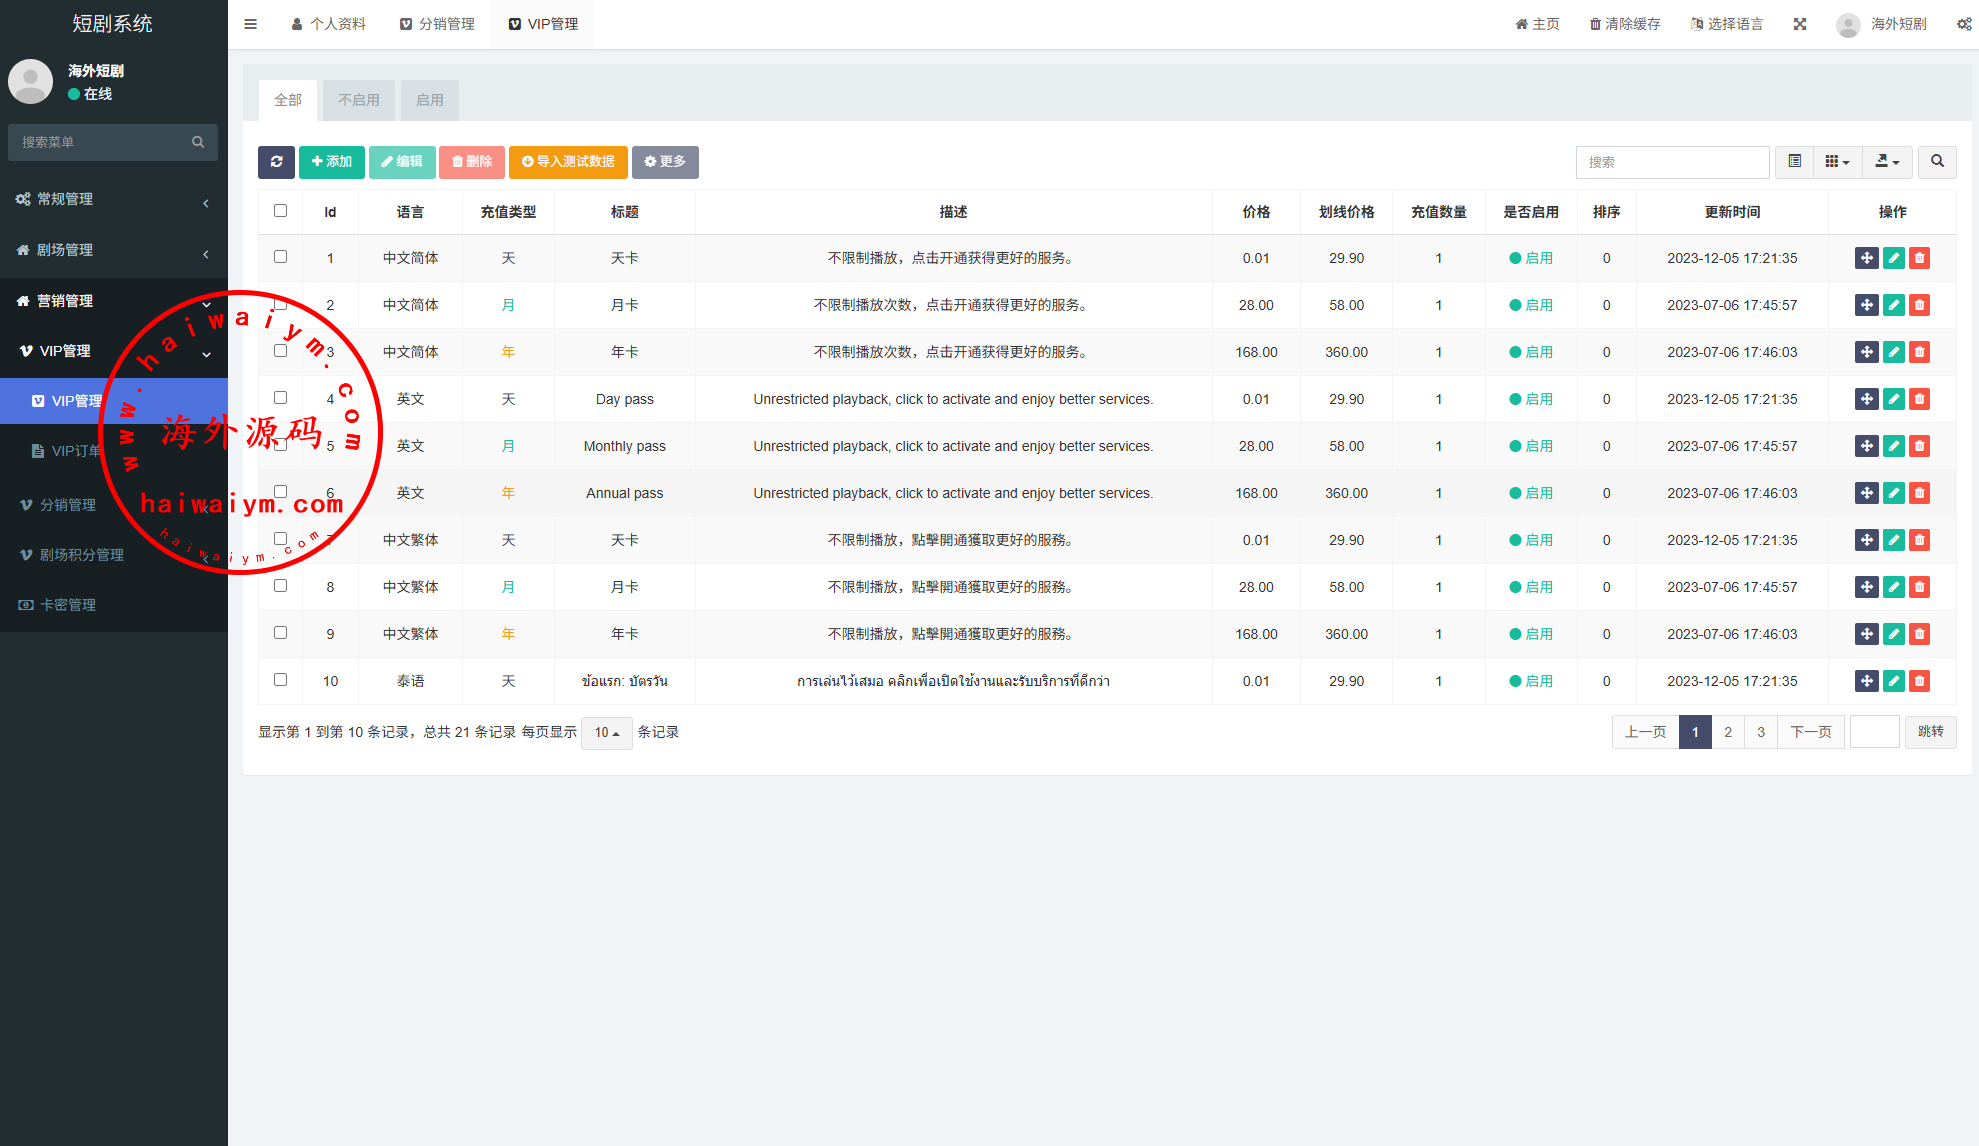Click the hamburger menu toggle icon
Image resolution: width=1979 pixels, height=1146 pixels.
click(251, 24)
